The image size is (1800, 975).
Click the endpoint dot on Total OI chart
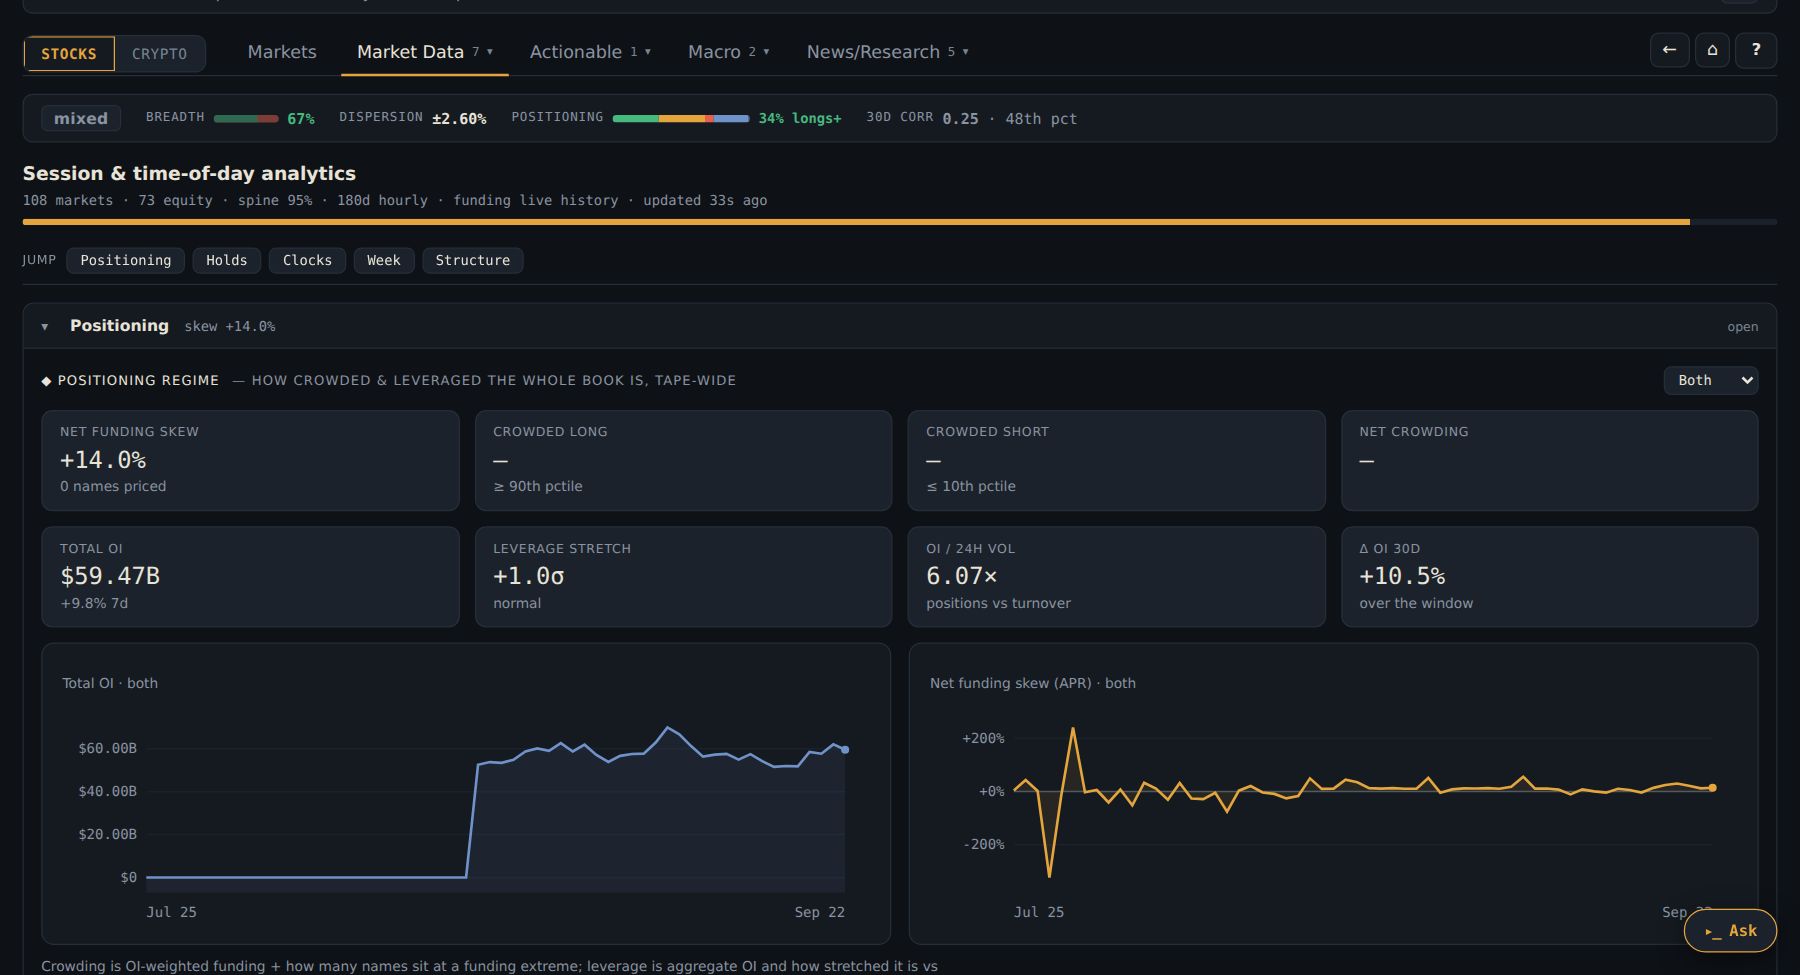pos(845,749)
